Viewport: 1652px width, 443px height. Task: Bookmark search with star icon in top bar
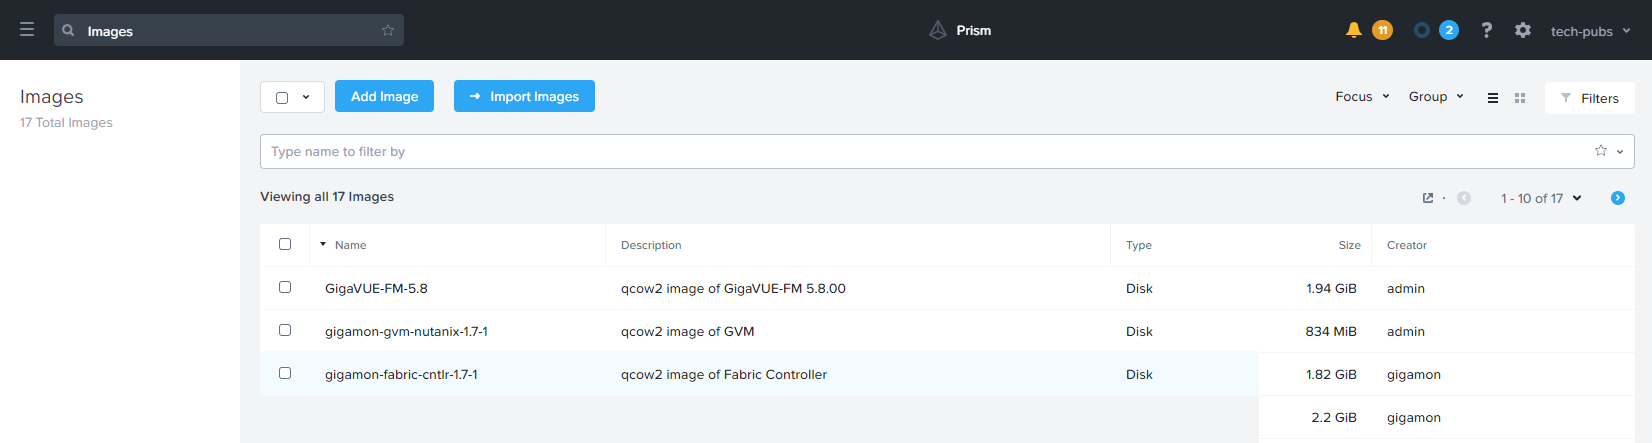click(388, 30)
